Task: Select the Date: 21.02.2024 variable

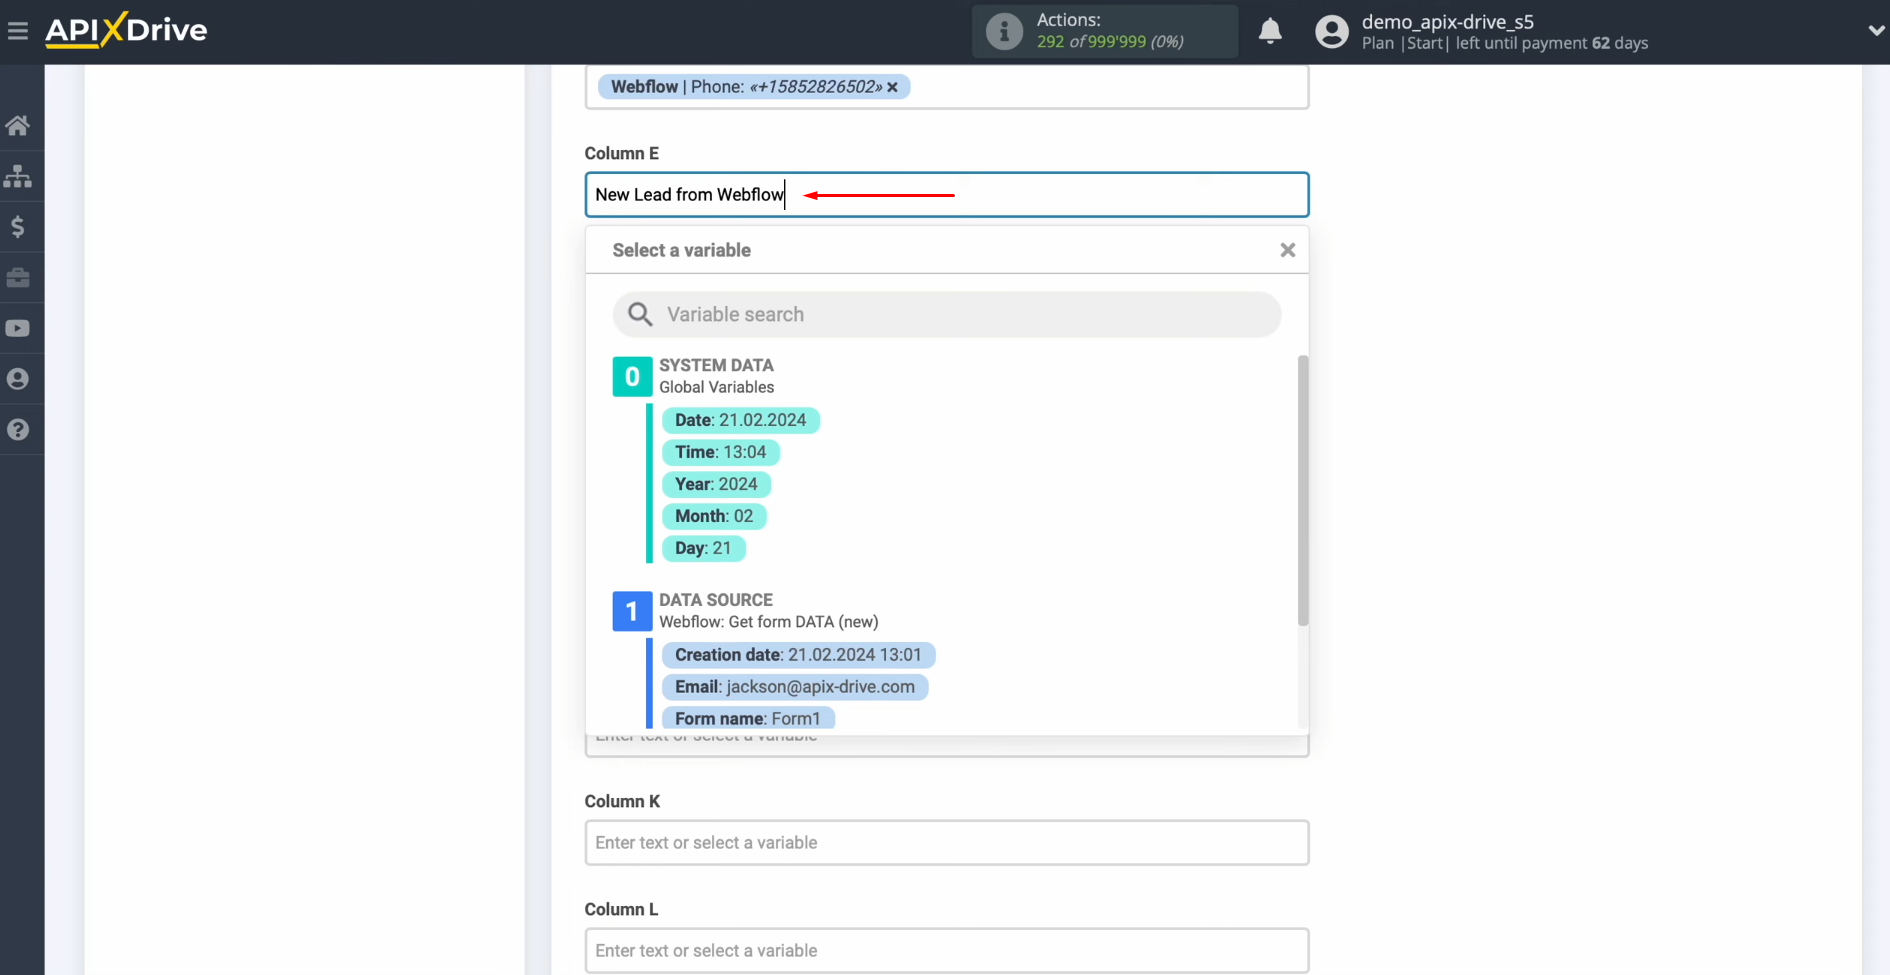Action: point(741,420)
